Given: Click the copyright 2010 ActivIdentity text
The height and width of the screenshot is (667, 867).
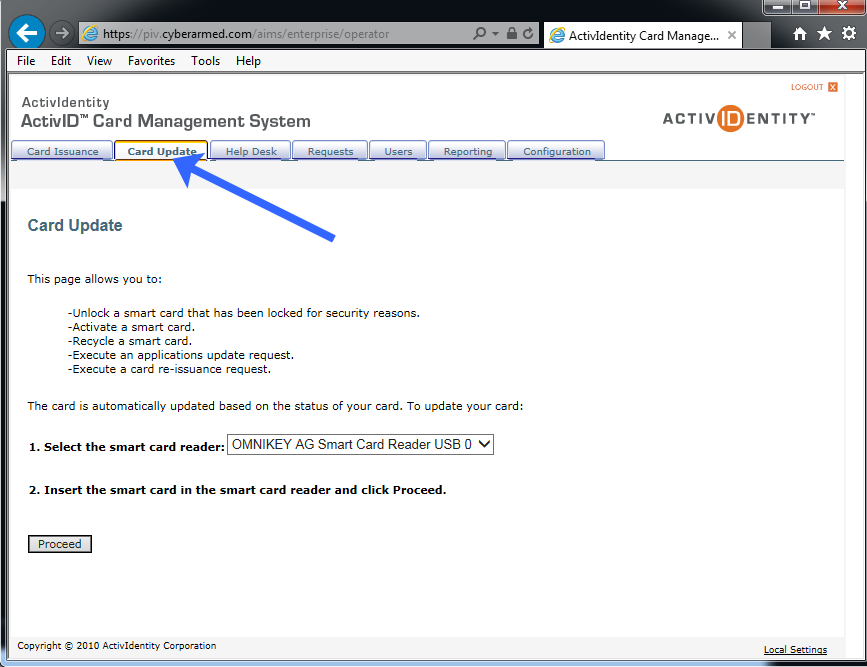Looking at the screenshot, I should coord(117,645).
